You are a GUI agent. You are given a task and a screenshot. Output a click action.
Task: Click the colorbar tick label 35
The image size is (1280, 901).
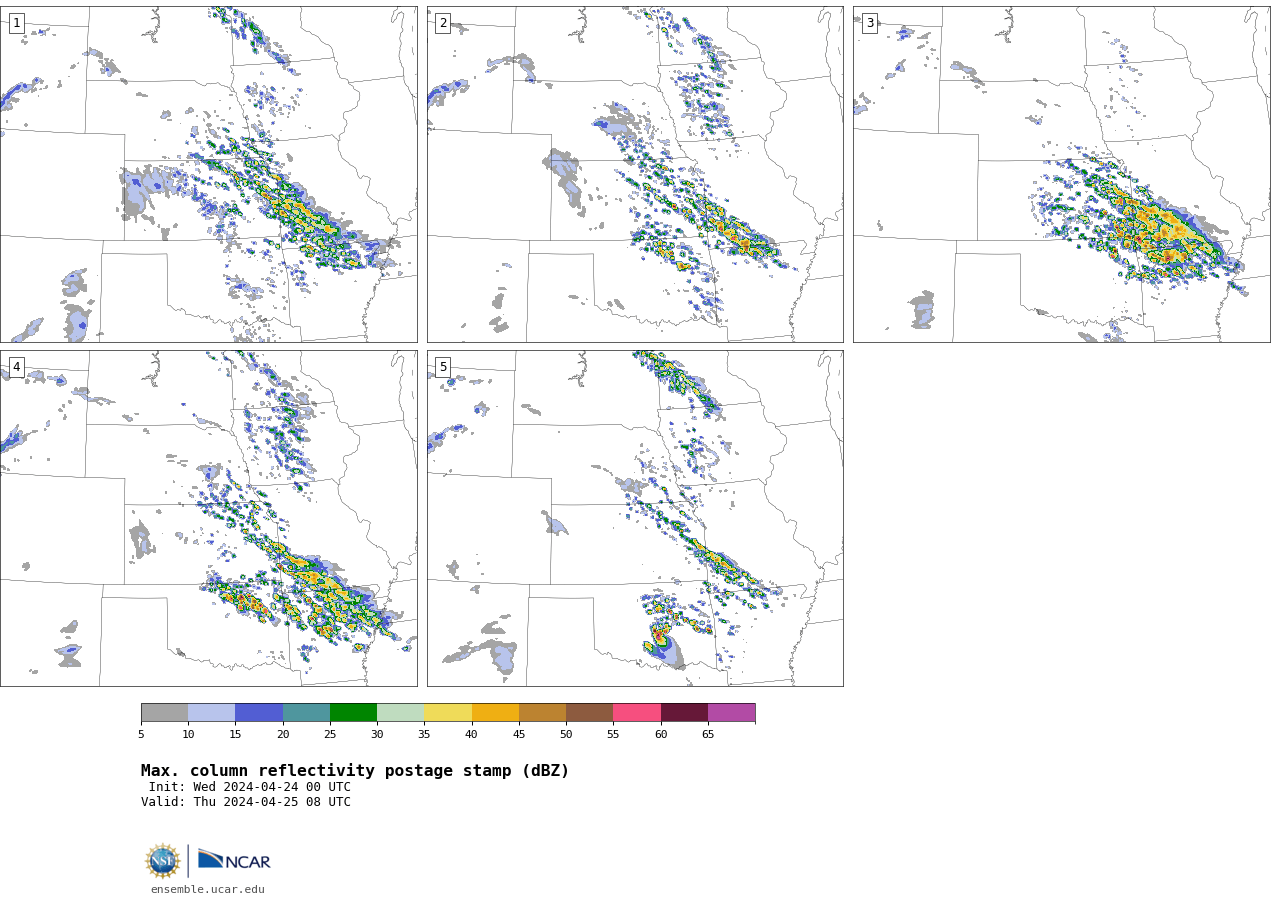tap(424, 735)
